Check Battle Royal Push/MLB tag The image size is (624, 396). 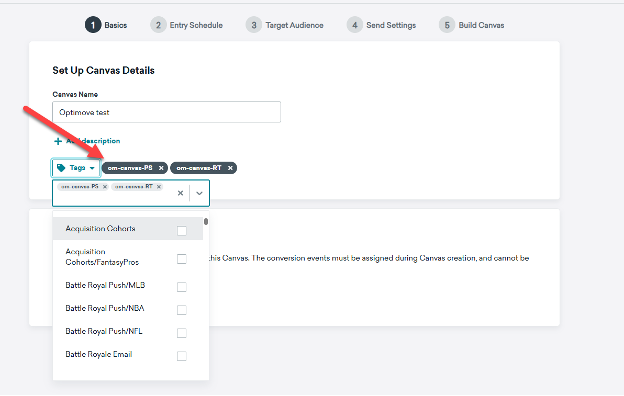(x=182, y=287)
